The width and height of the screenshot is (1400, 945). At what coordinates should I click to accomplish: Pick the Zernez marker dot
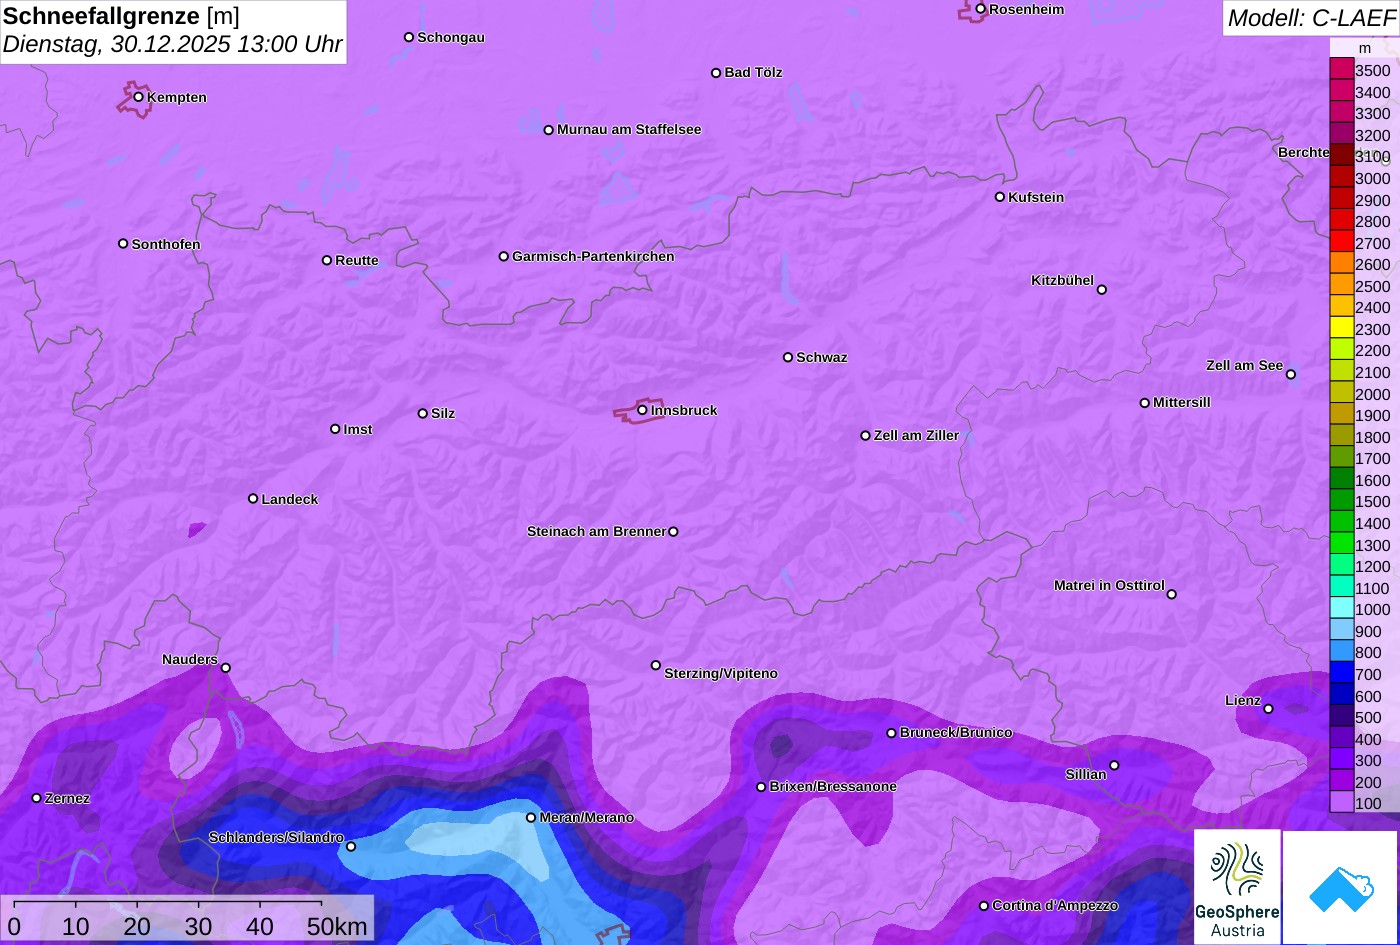(37, 798)
